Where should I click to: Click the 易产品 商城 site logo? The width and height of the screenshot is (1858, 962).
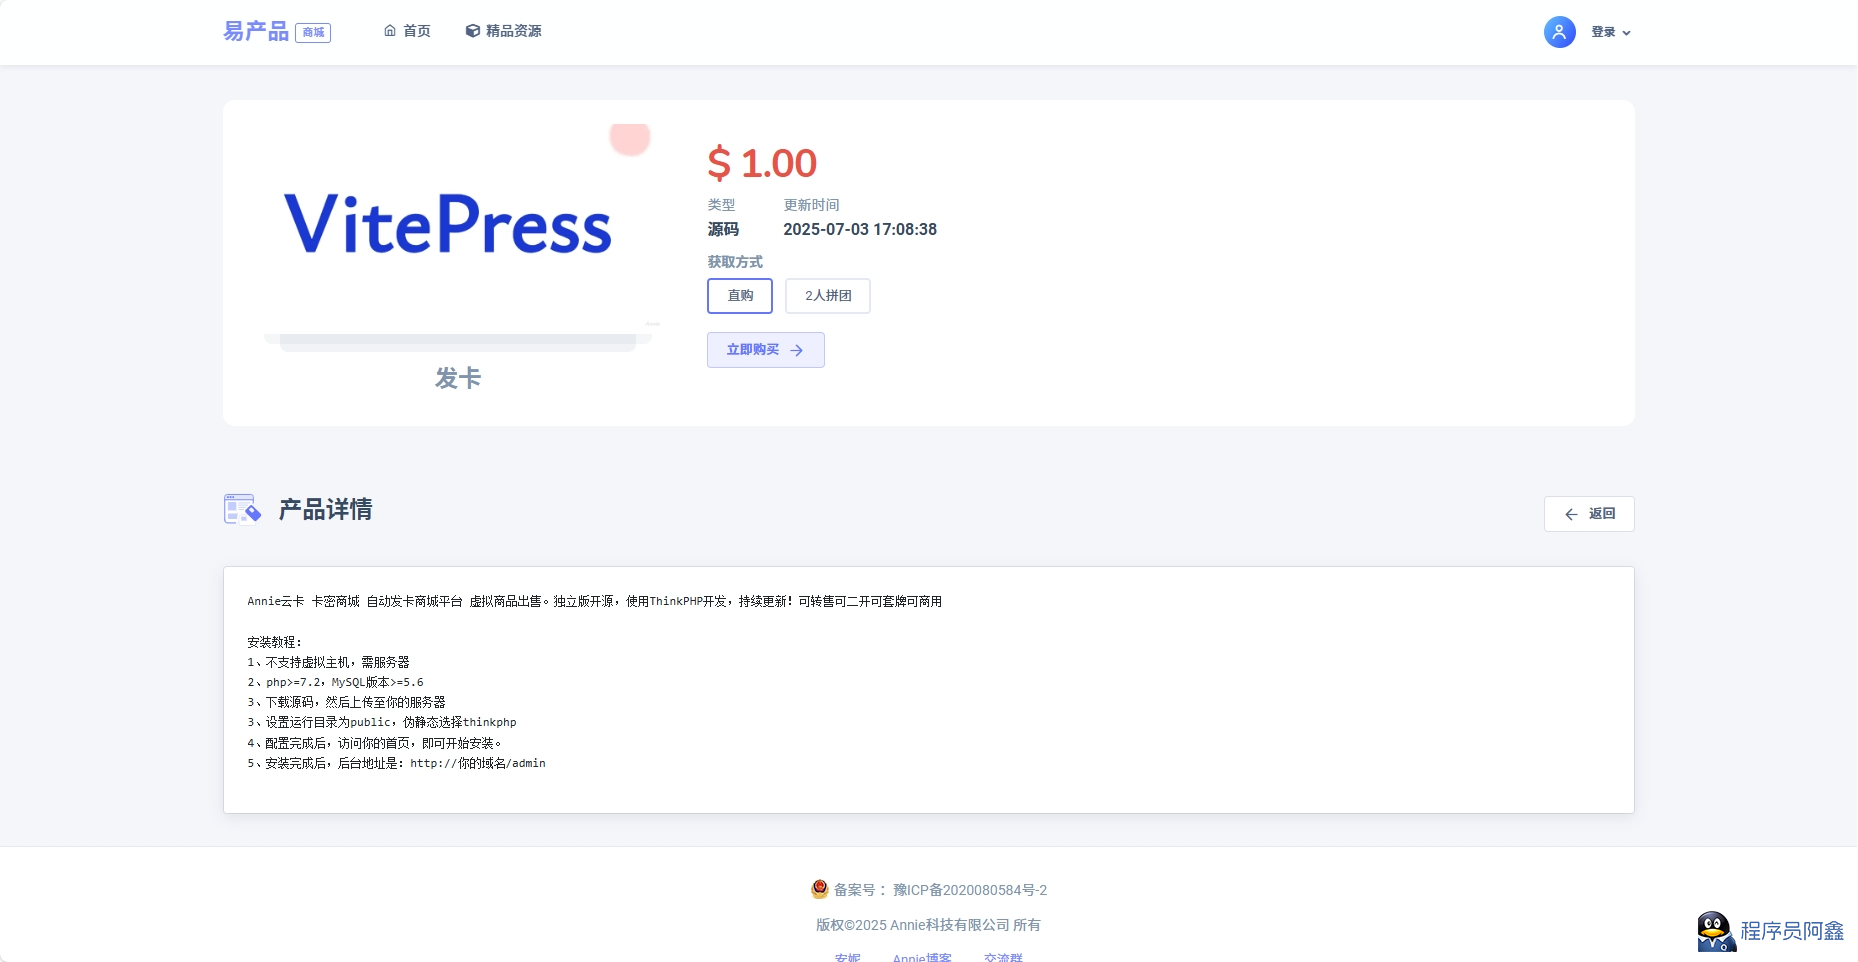coord(277,32)
